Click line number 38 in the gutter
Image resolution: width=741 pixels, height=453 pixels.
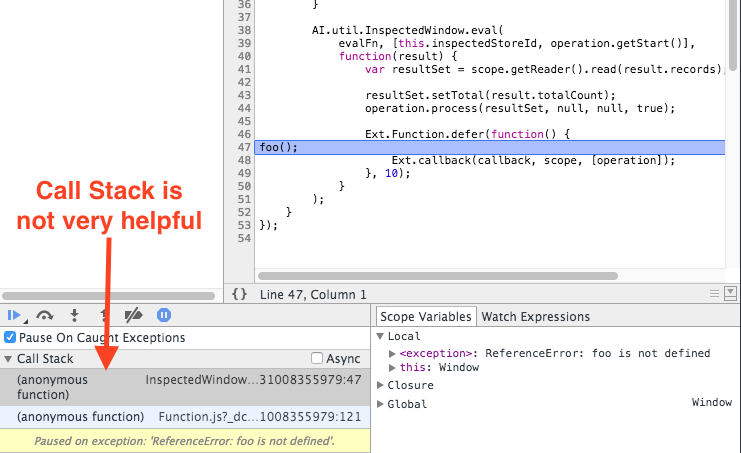coord(244,30)
